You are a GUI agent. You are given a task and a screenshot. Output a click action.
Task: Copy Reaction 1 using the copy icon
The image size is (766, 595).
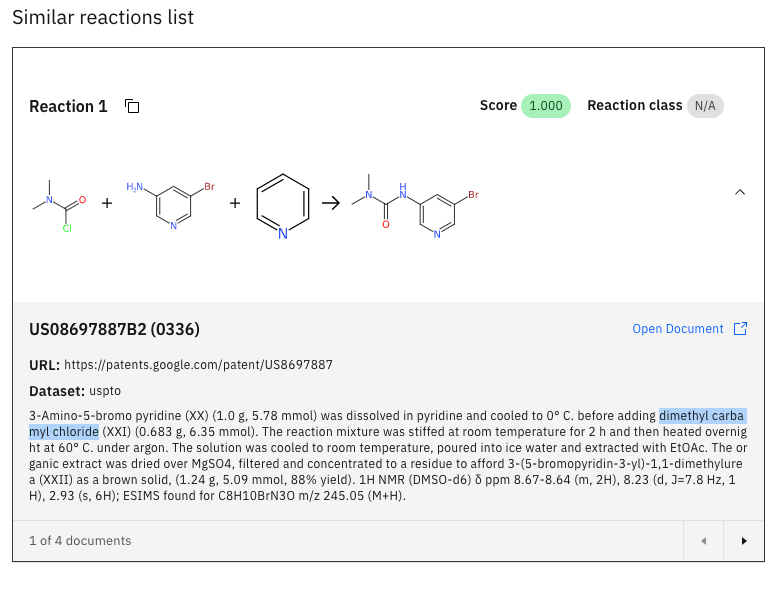click(x=132, y=106)
